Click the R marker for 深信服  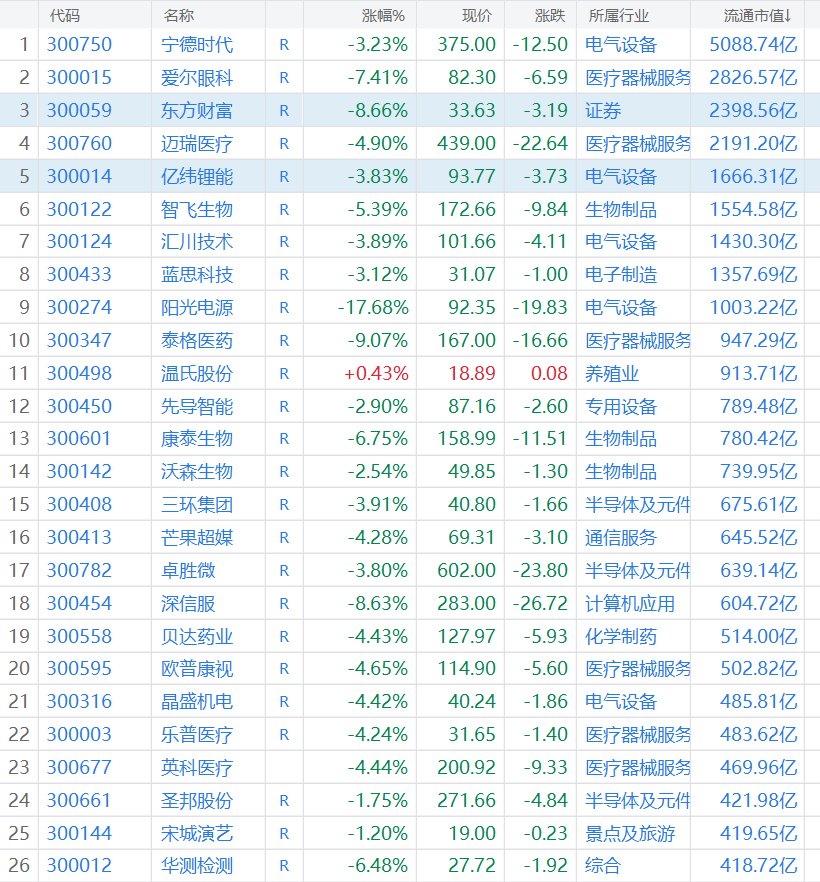click(x=284, y=604)
